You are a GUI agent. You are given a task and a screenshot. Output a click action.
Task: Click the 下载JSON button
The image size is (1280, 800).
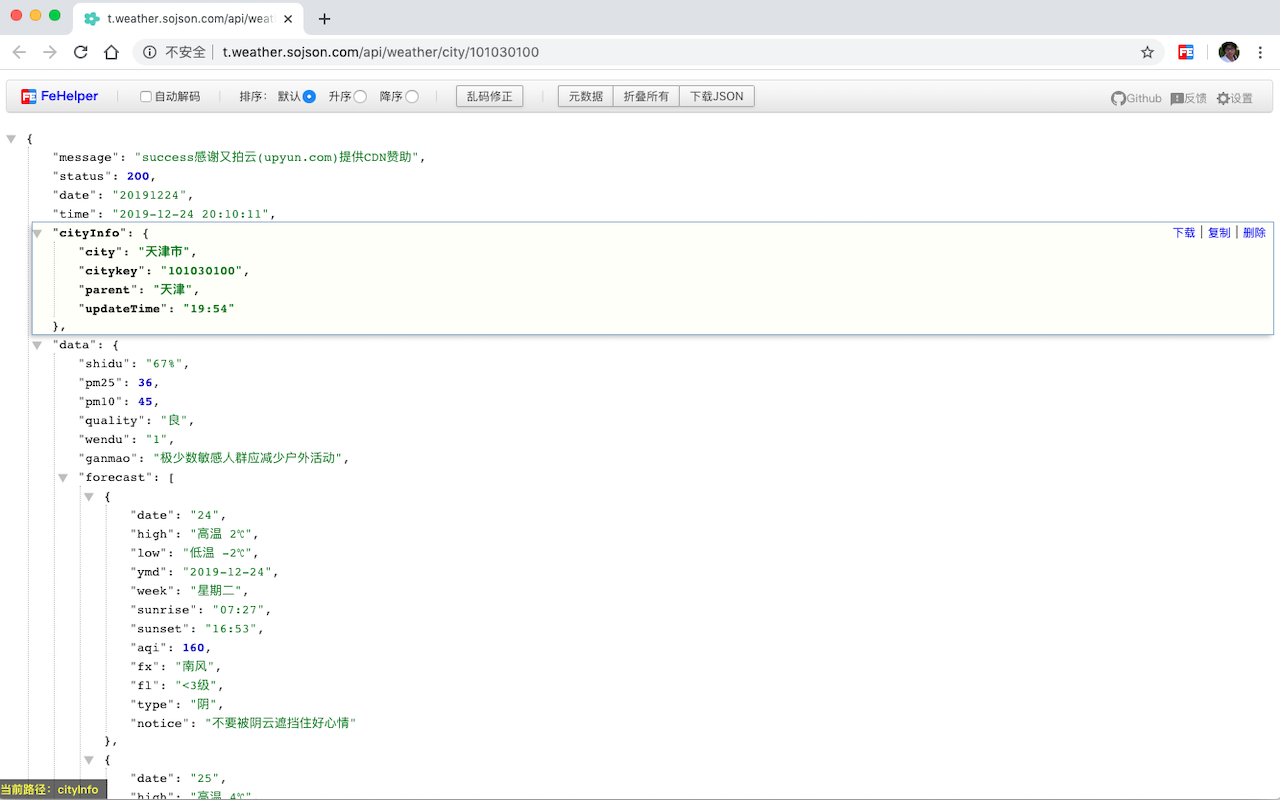click(x=716, y=96)
